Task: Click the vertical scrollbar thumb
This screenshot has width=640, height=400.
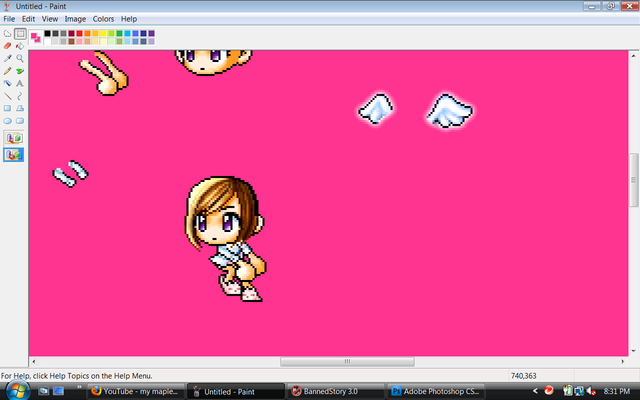Action: (633, 180)
